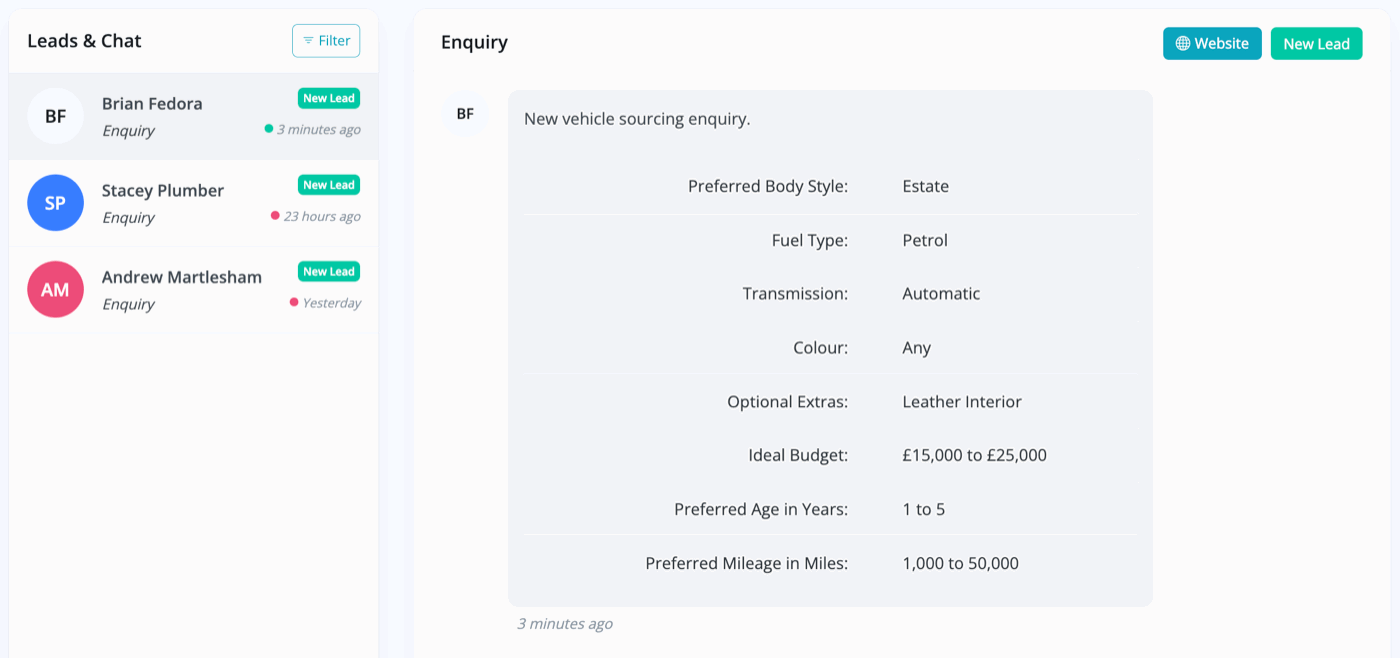1400x658 pixels.
Task: Click the Website source button
Action: 1212,44
